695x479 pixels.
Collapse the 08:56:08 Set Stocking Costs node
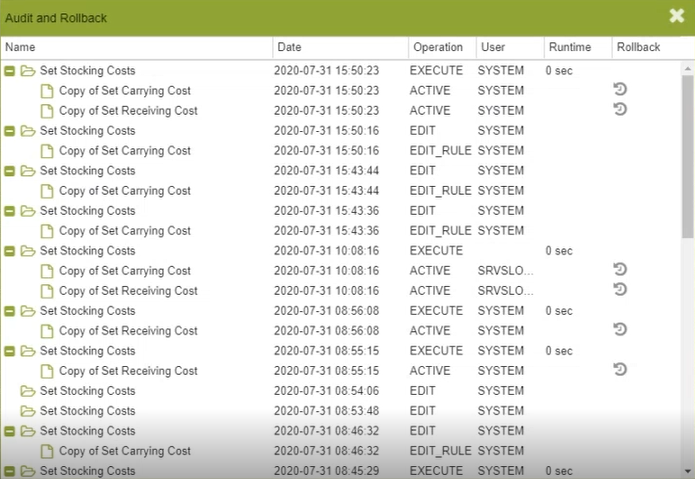tap(10, 311)
